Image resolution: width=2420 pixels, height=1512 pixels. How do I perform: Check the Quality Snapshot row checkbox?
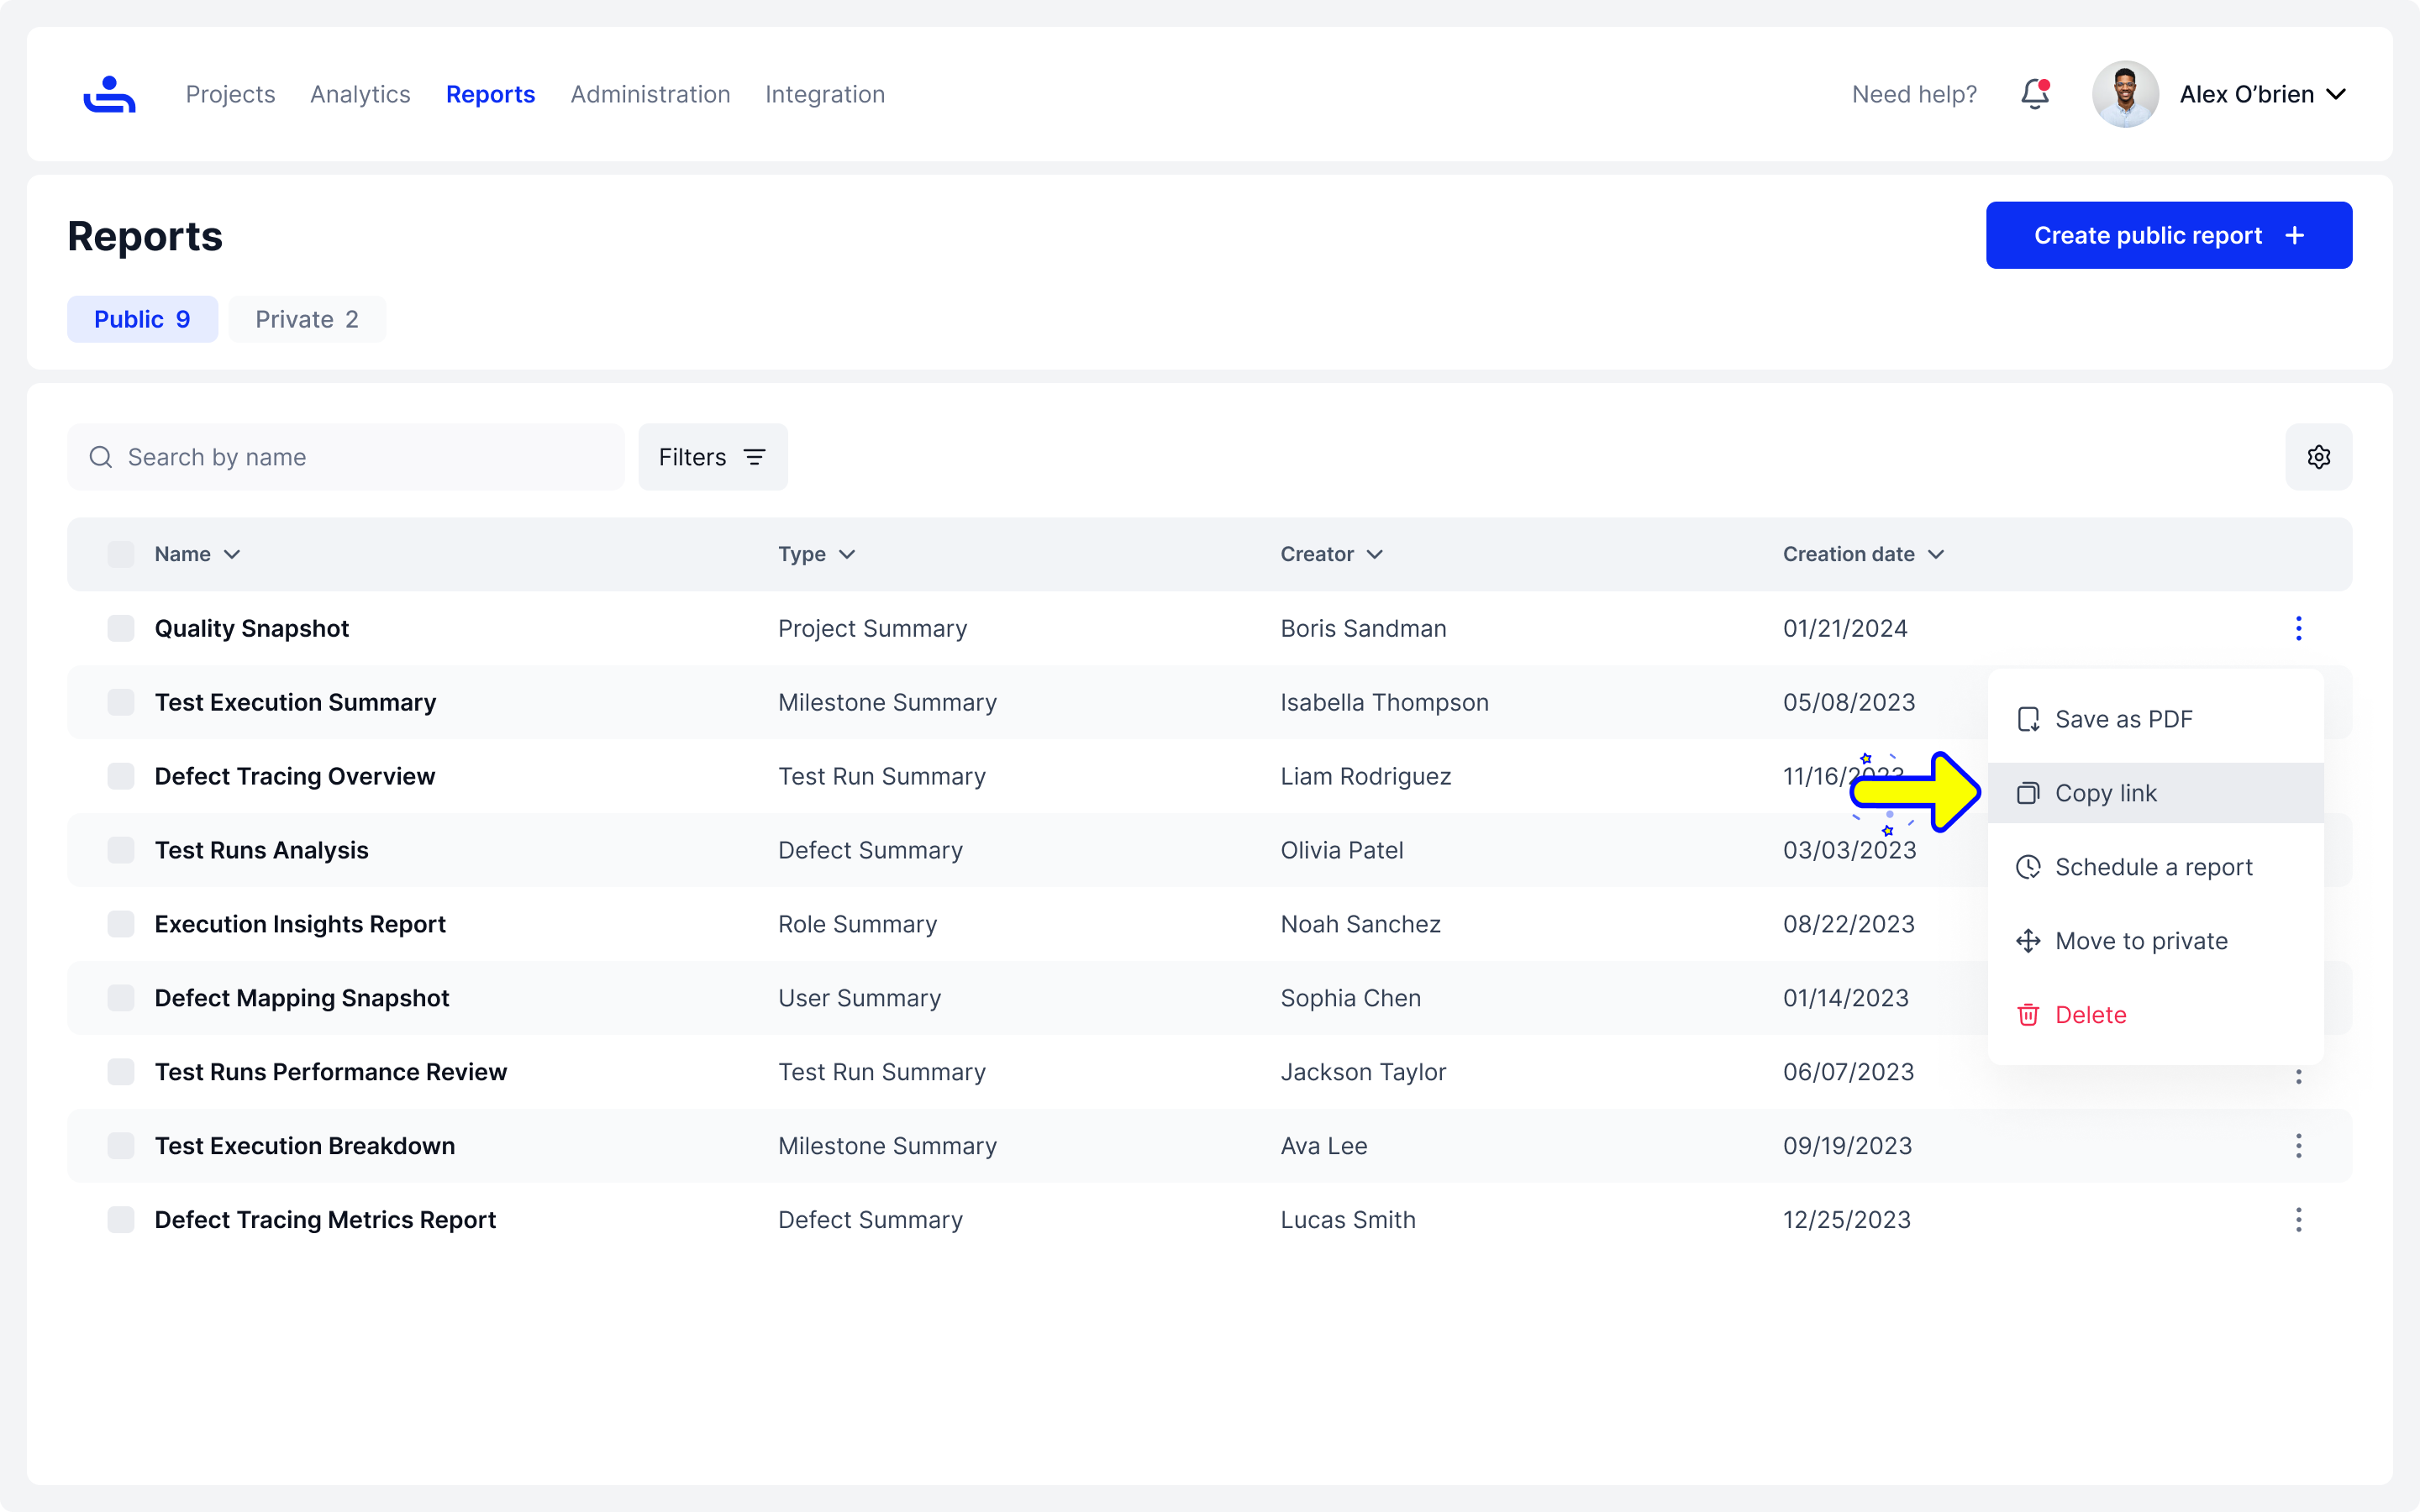point(121,628)
